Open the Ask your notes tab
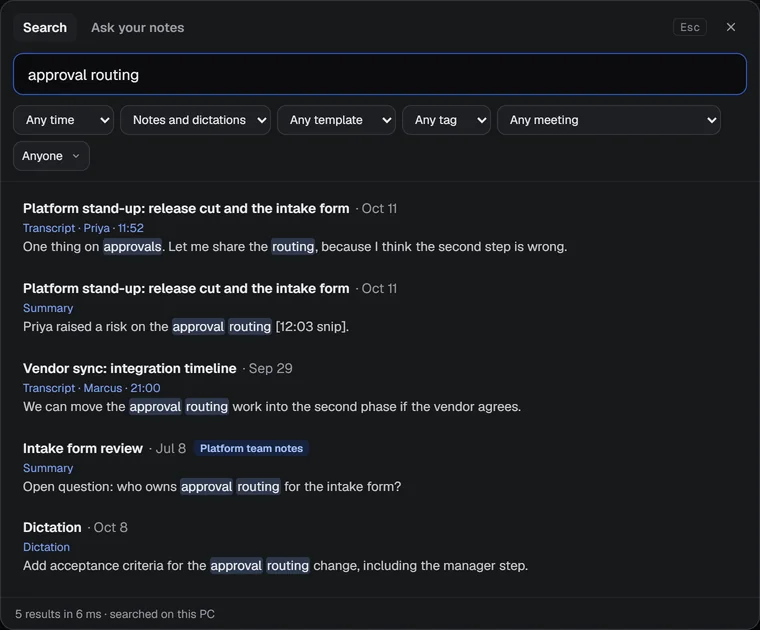The height and width of the screenshot is (630, 760). (137, 28)
